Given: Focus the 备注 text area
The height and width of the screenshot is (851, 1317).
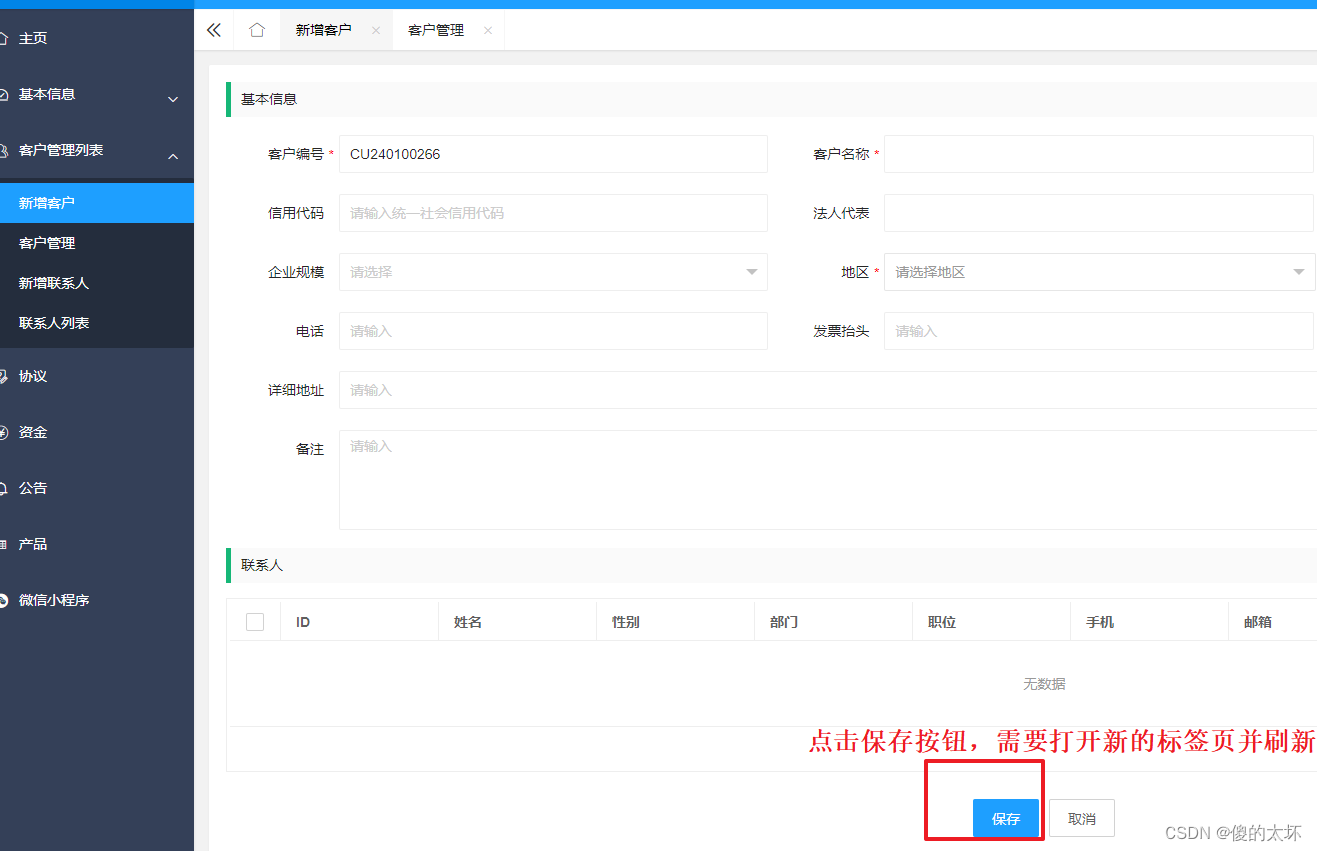Looking at the screenshot, I should (828, 480).
